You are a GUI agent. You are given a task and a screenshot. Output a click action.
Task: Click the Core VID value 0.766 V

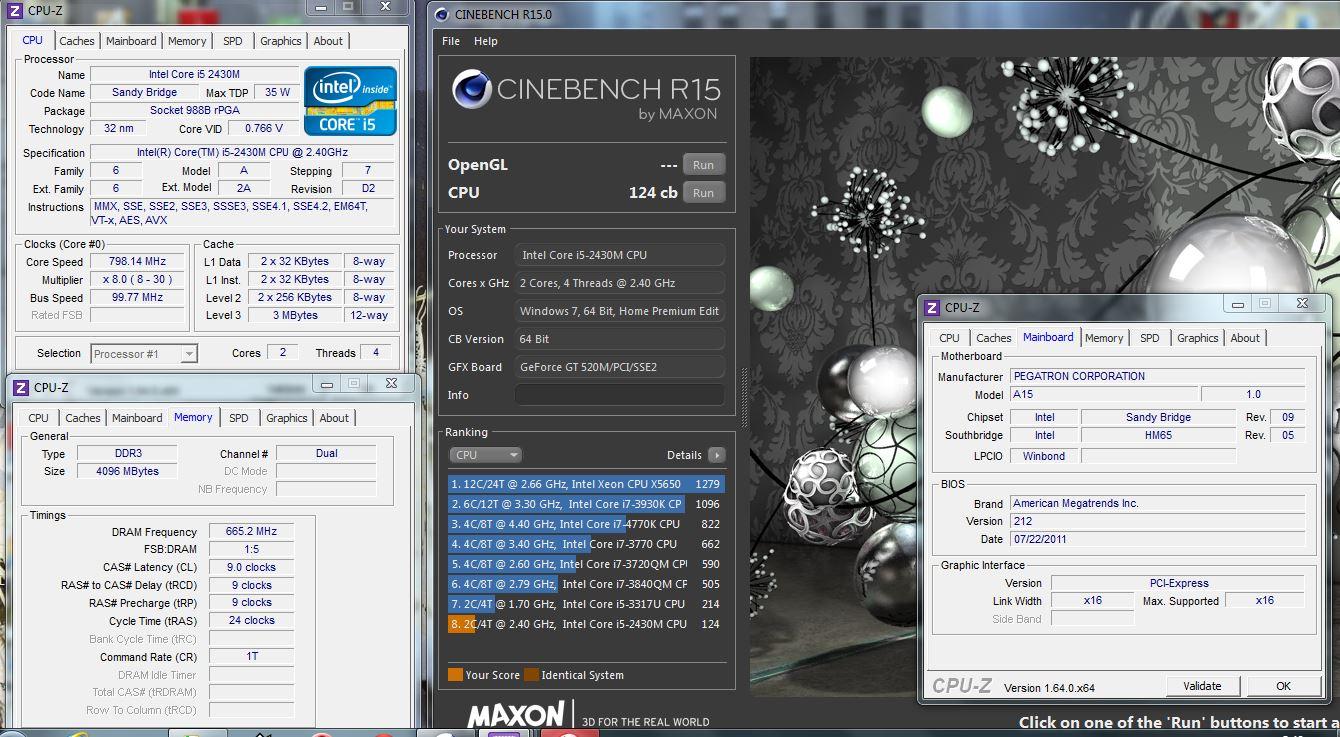pyautogui.click(x=264, y=128)
